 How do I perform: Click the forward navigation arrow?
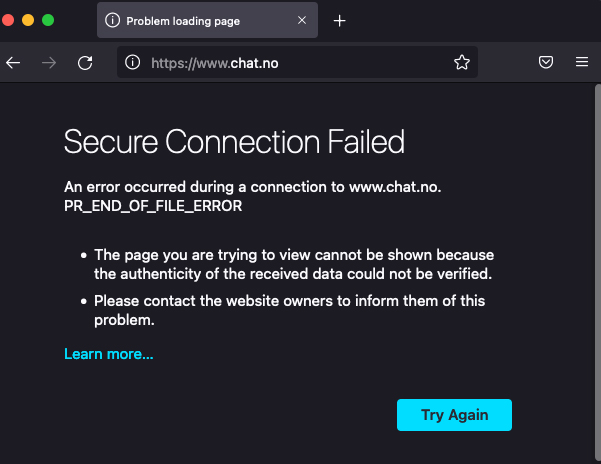49,62
